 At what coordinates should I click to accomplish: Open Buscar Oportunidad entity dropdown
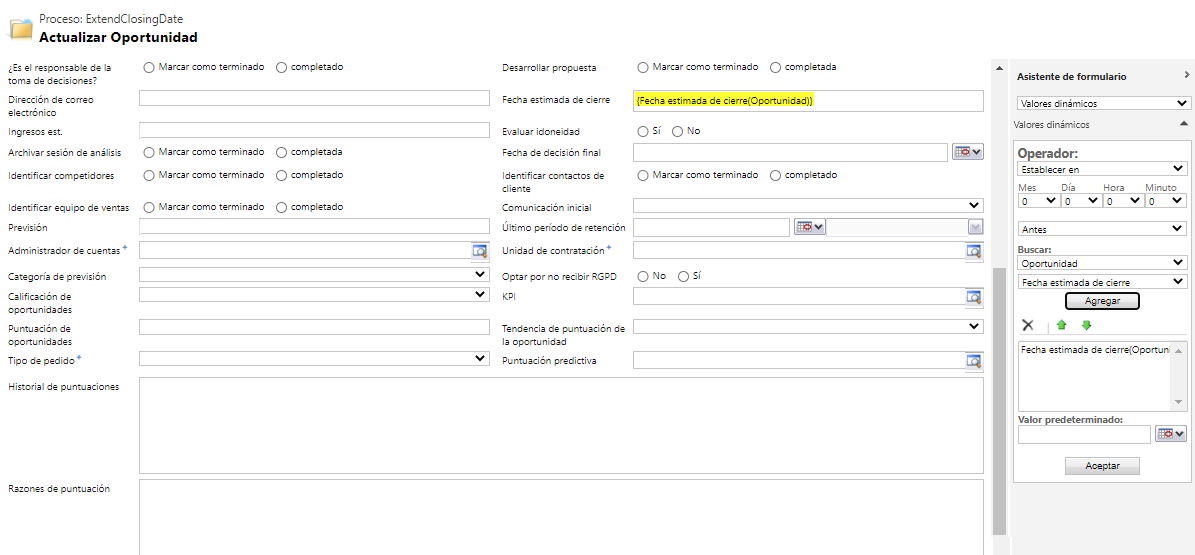pyautogui.click(x=1103, y=263)
